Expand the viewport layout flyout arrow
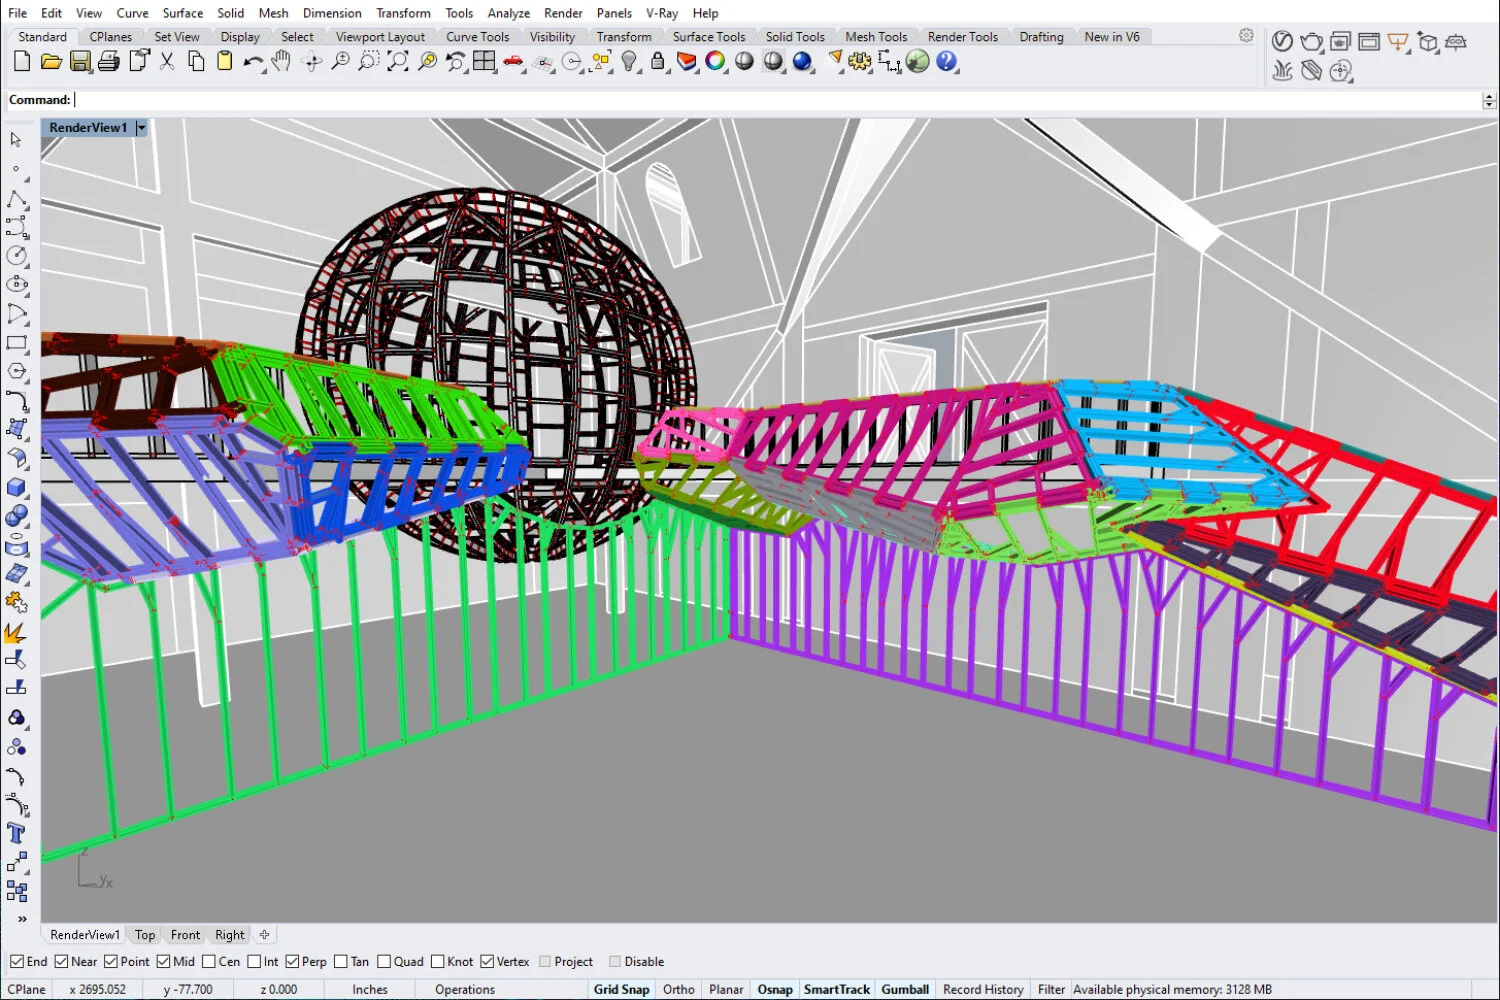1500x1000 pixels. tap(494, 71)
